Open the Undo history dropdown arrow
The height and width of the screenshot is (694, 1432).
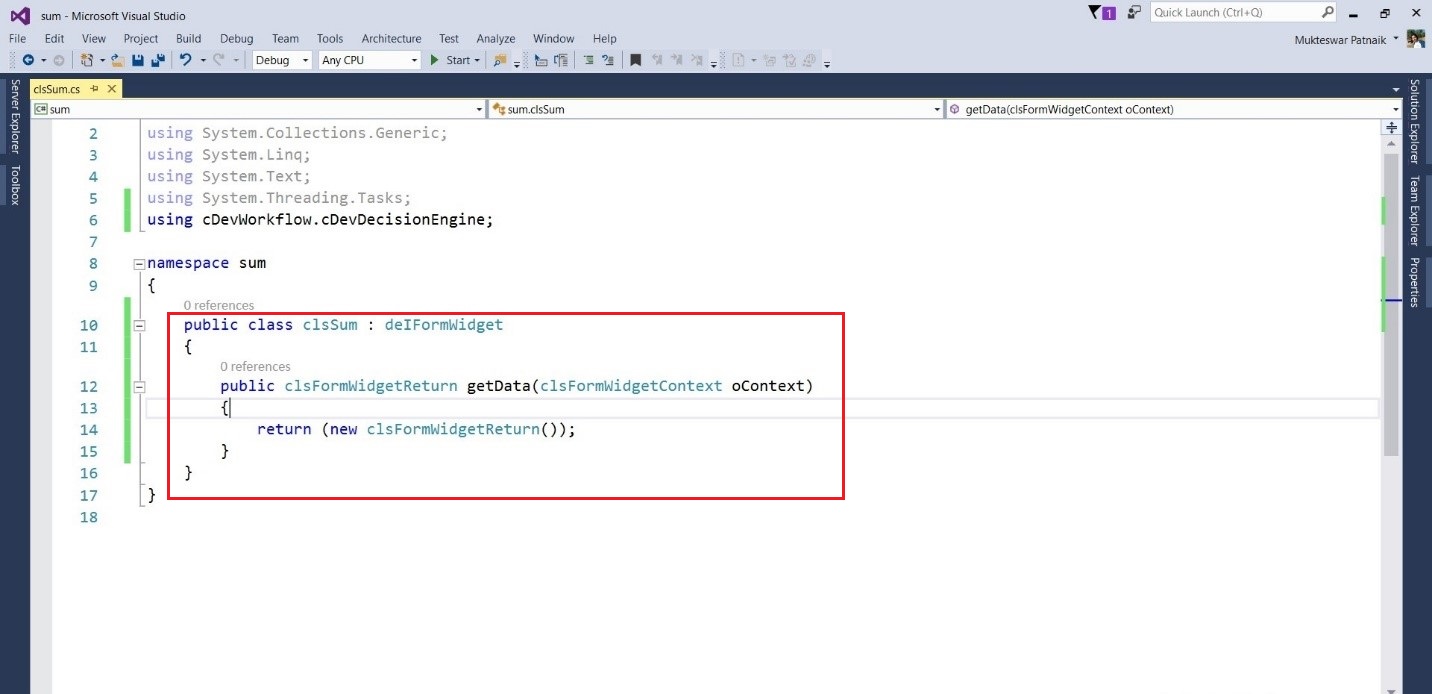click(203, 61)
